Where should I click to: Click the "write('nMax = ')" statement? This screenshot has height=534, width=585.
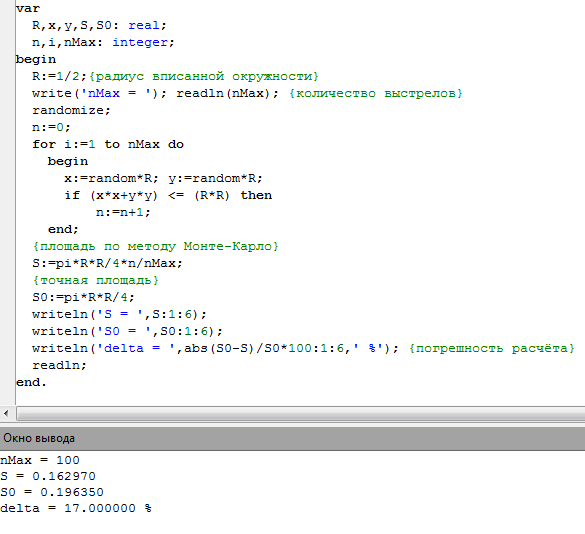[x=99, y=93]
